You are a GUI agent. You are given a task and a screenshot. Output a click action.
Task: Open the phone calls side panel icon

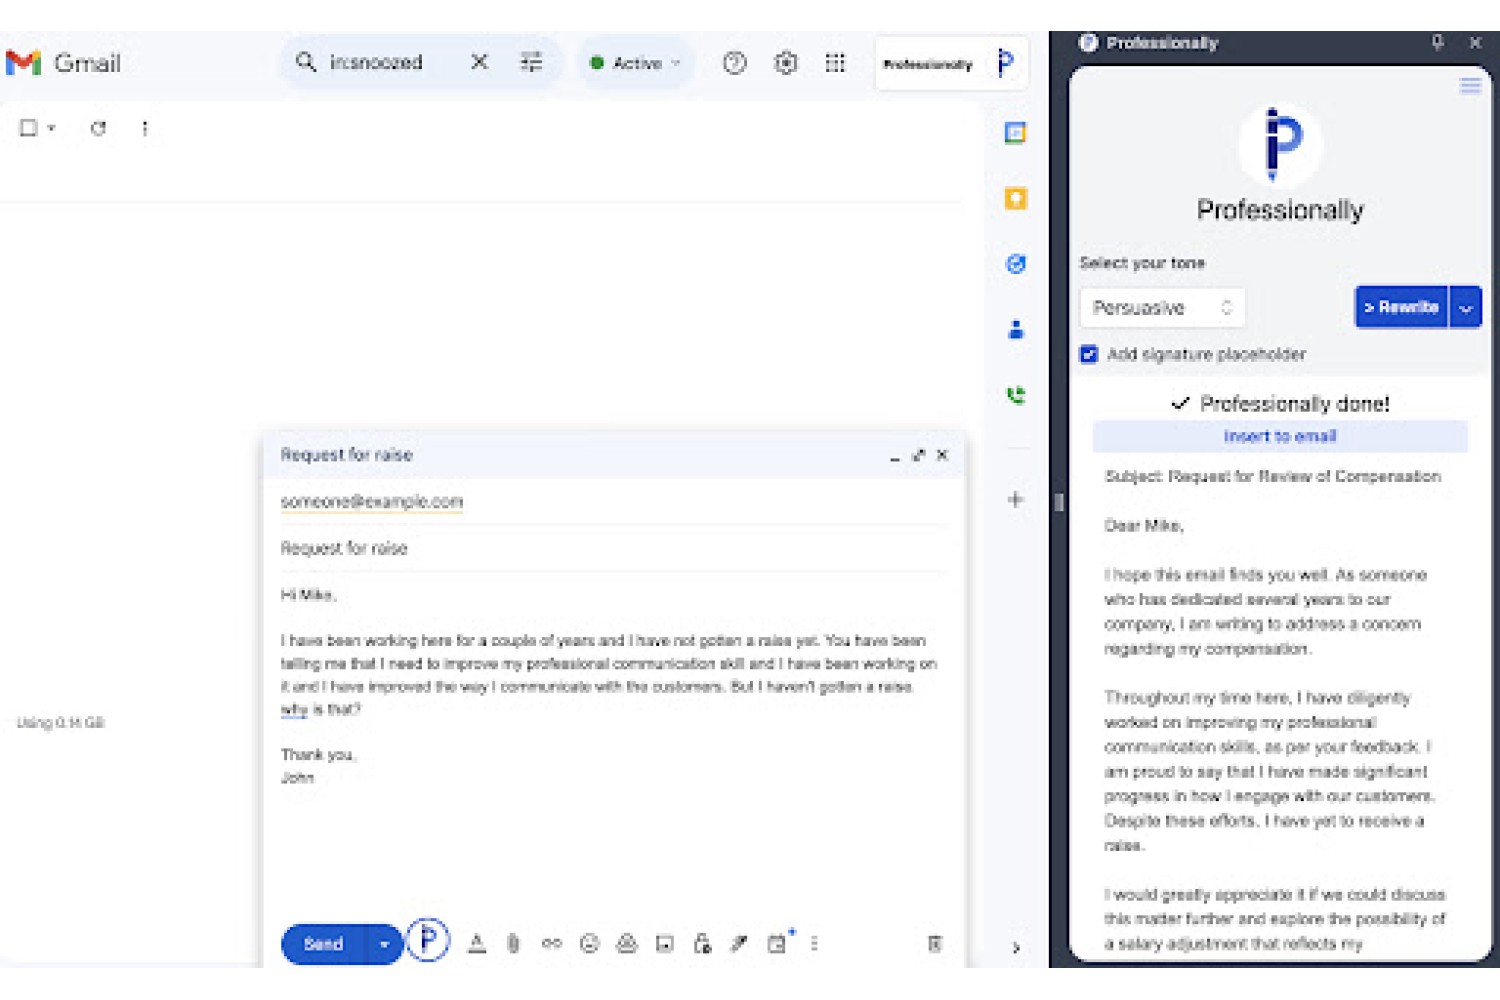click(x=1015, y=395)
